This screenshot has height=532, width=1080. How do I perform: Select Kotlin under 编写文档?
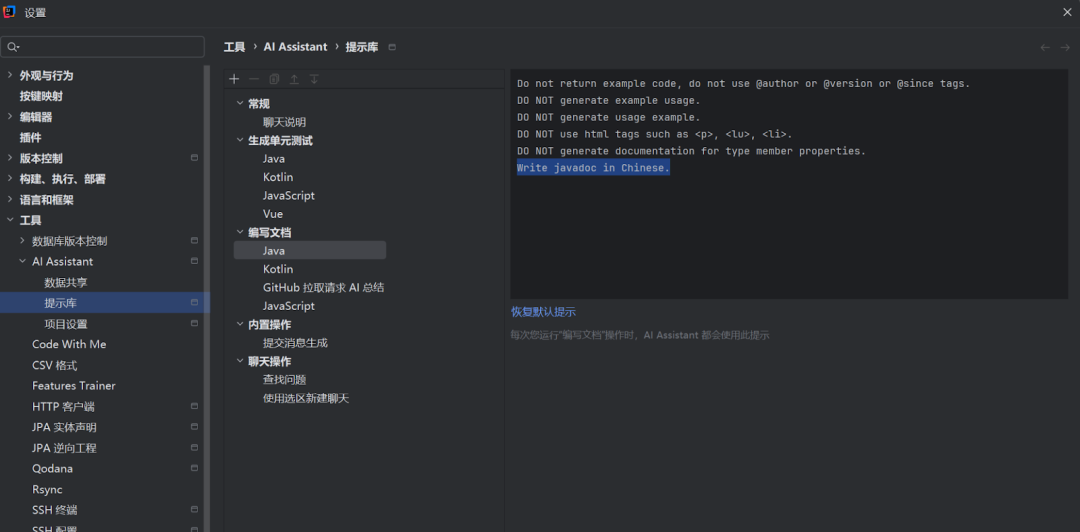tap(278, 269)
